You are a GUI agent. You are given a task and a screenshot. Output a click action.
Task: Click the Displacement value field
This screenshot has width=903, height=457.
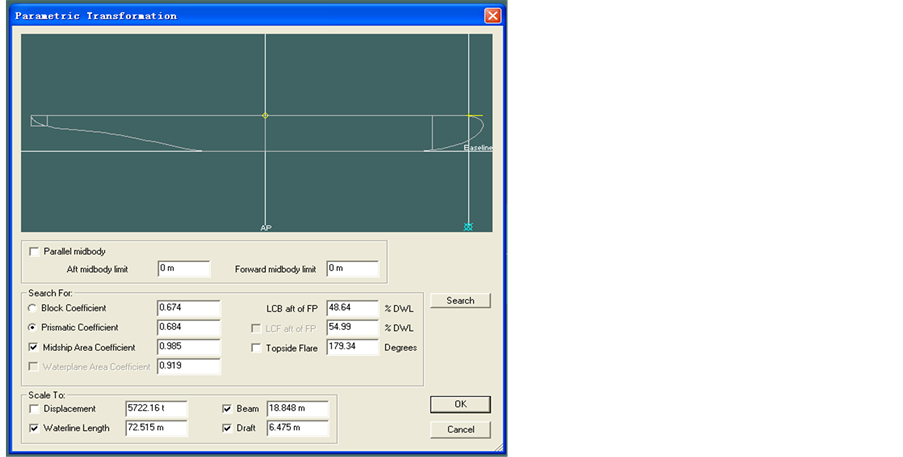[156, 409]
